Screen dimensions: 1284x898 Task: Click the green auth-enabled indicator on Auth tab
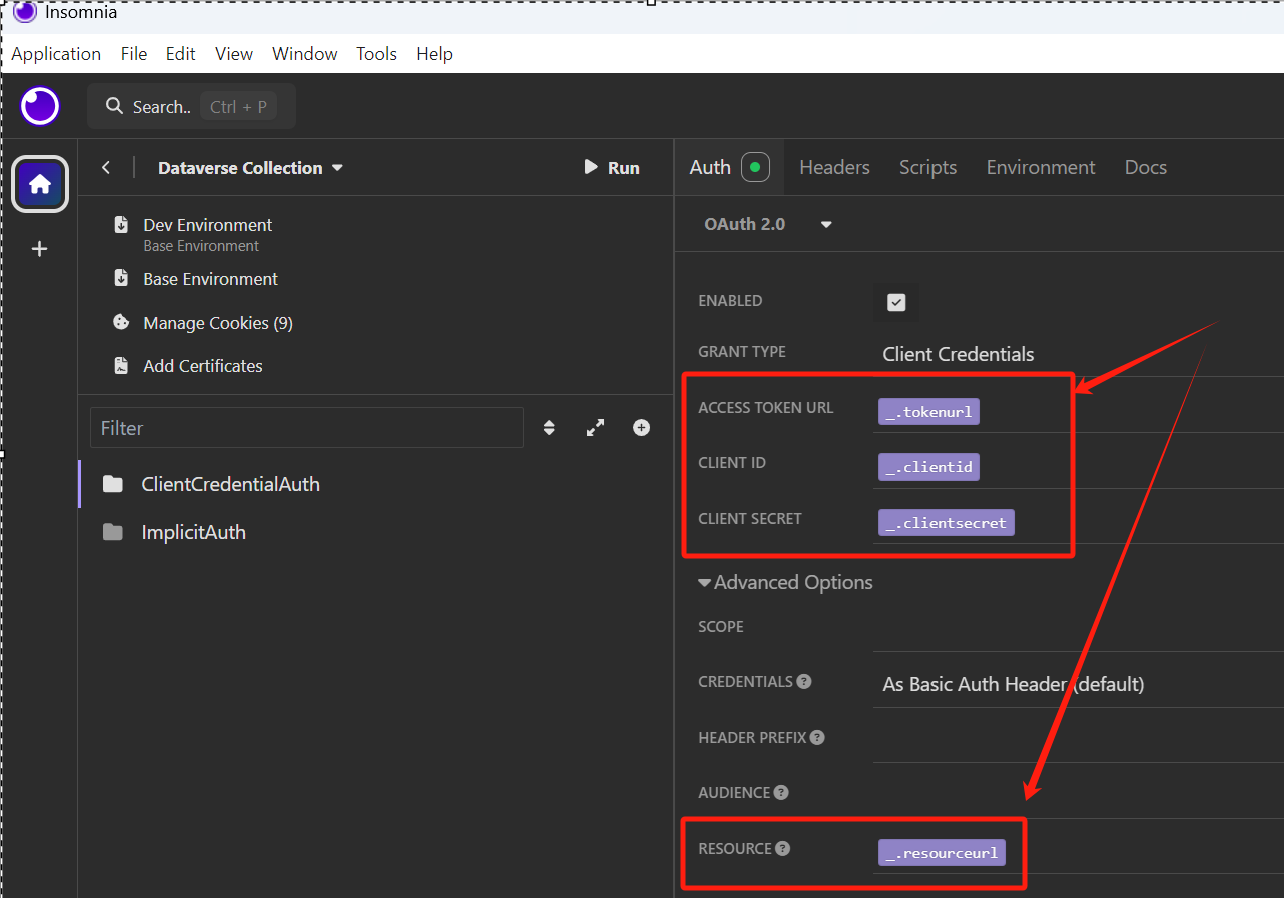pos(756,167)
